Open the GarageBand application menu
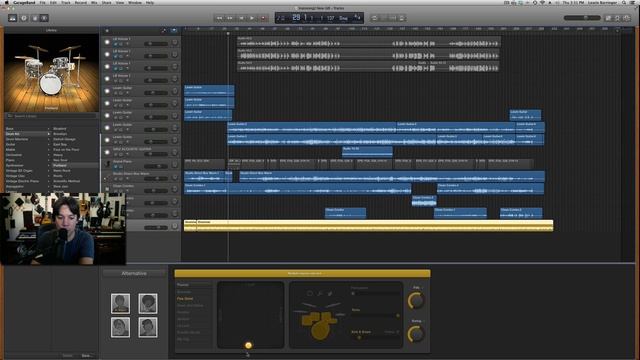This screenshot has height=360, width=640. (24, 2)
